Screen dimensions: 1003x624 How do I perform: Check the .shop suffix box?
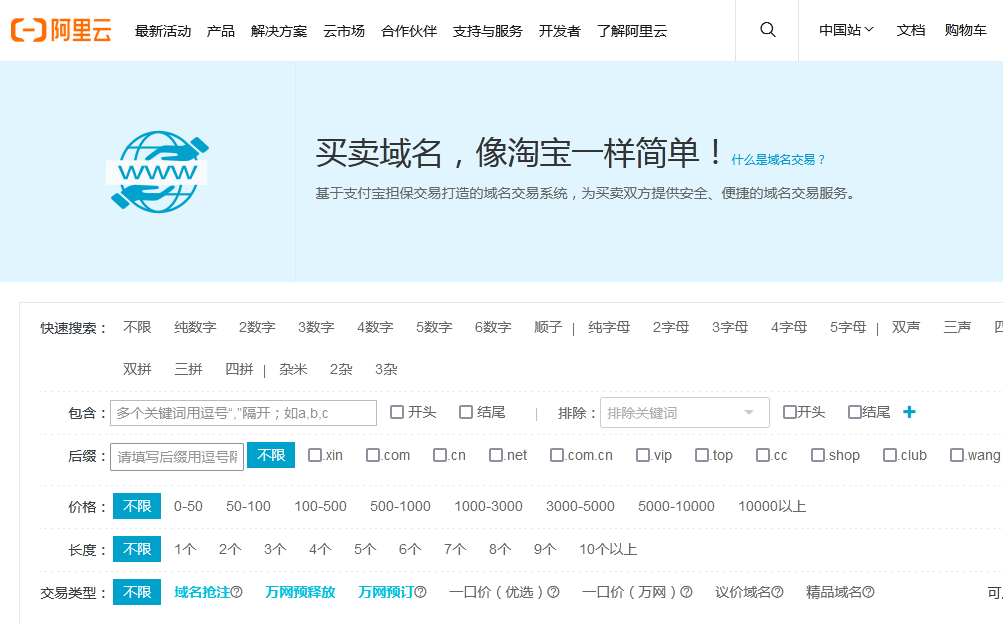817,455
